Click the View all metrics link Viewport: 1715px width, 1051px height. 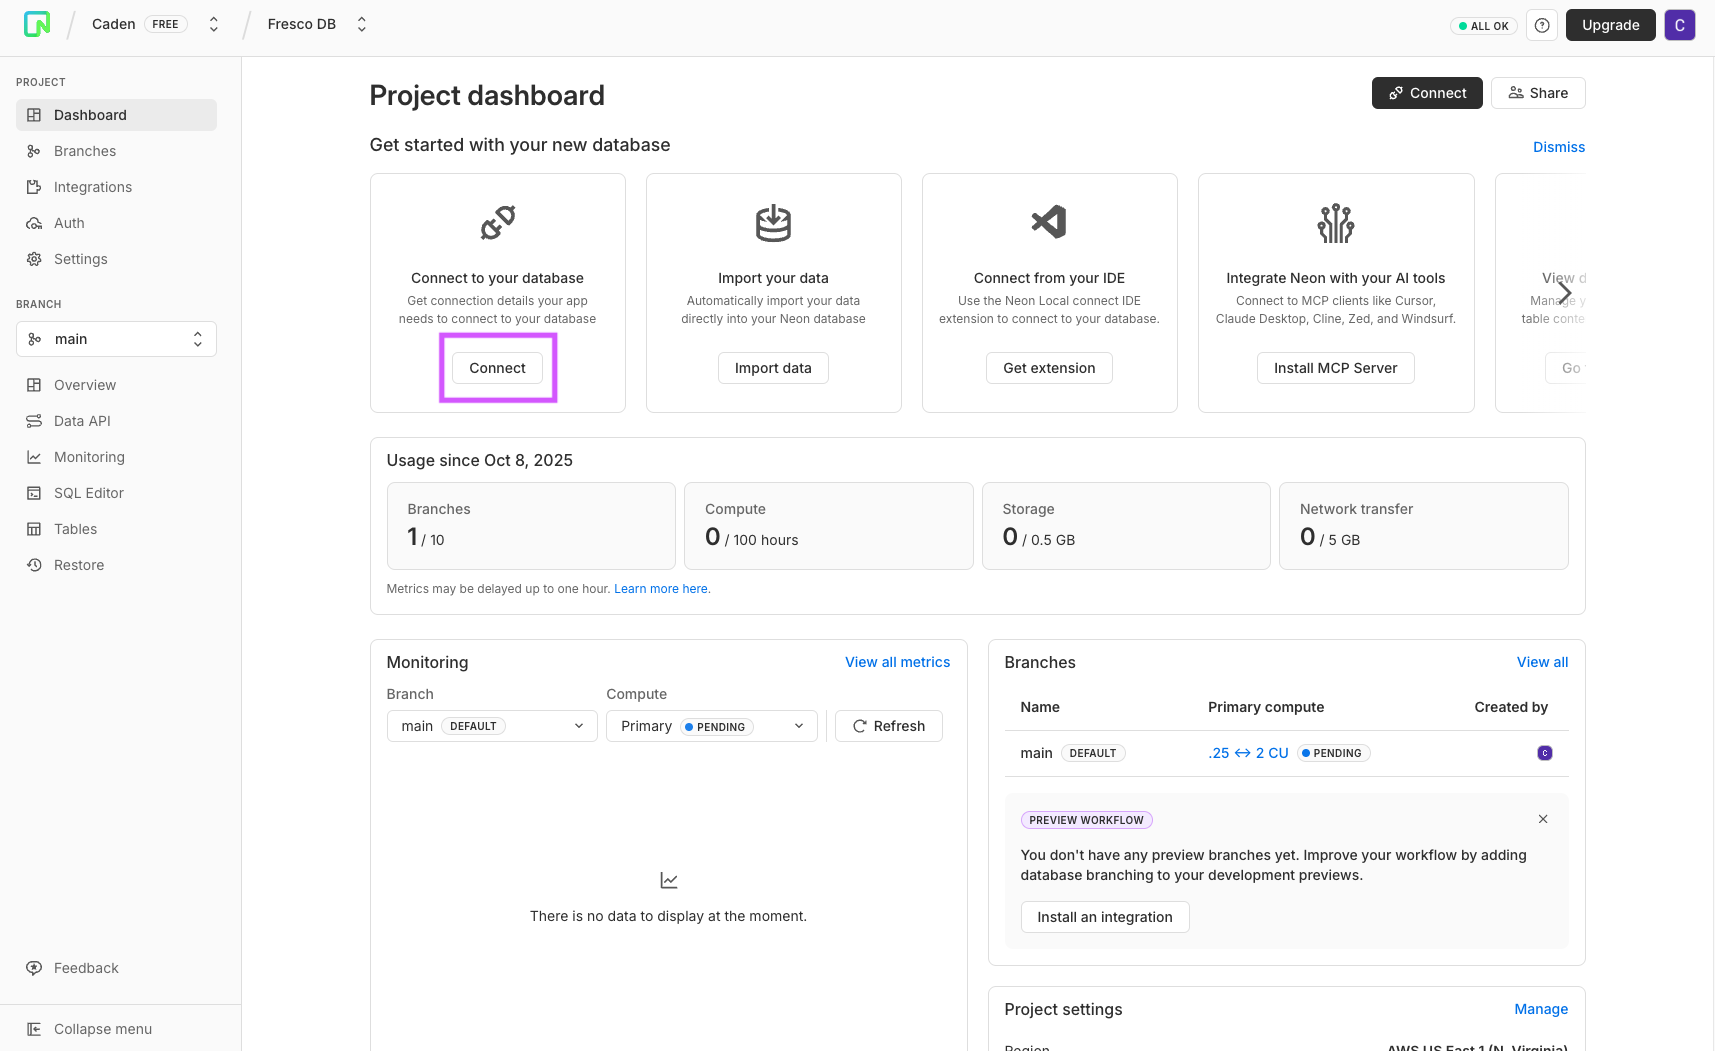[x=897, y=662]
